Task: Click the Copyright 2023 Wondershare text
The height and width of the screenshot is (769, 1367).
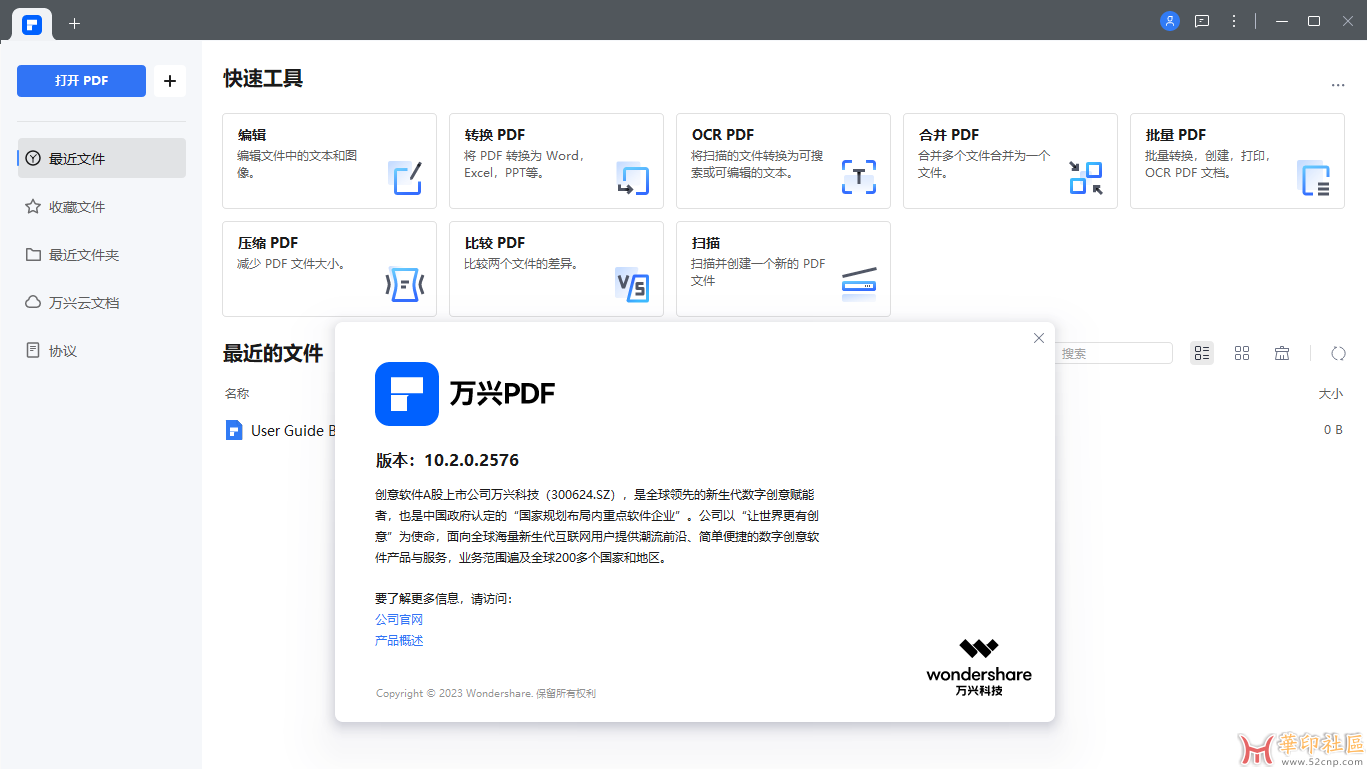Action: (486, 693)
